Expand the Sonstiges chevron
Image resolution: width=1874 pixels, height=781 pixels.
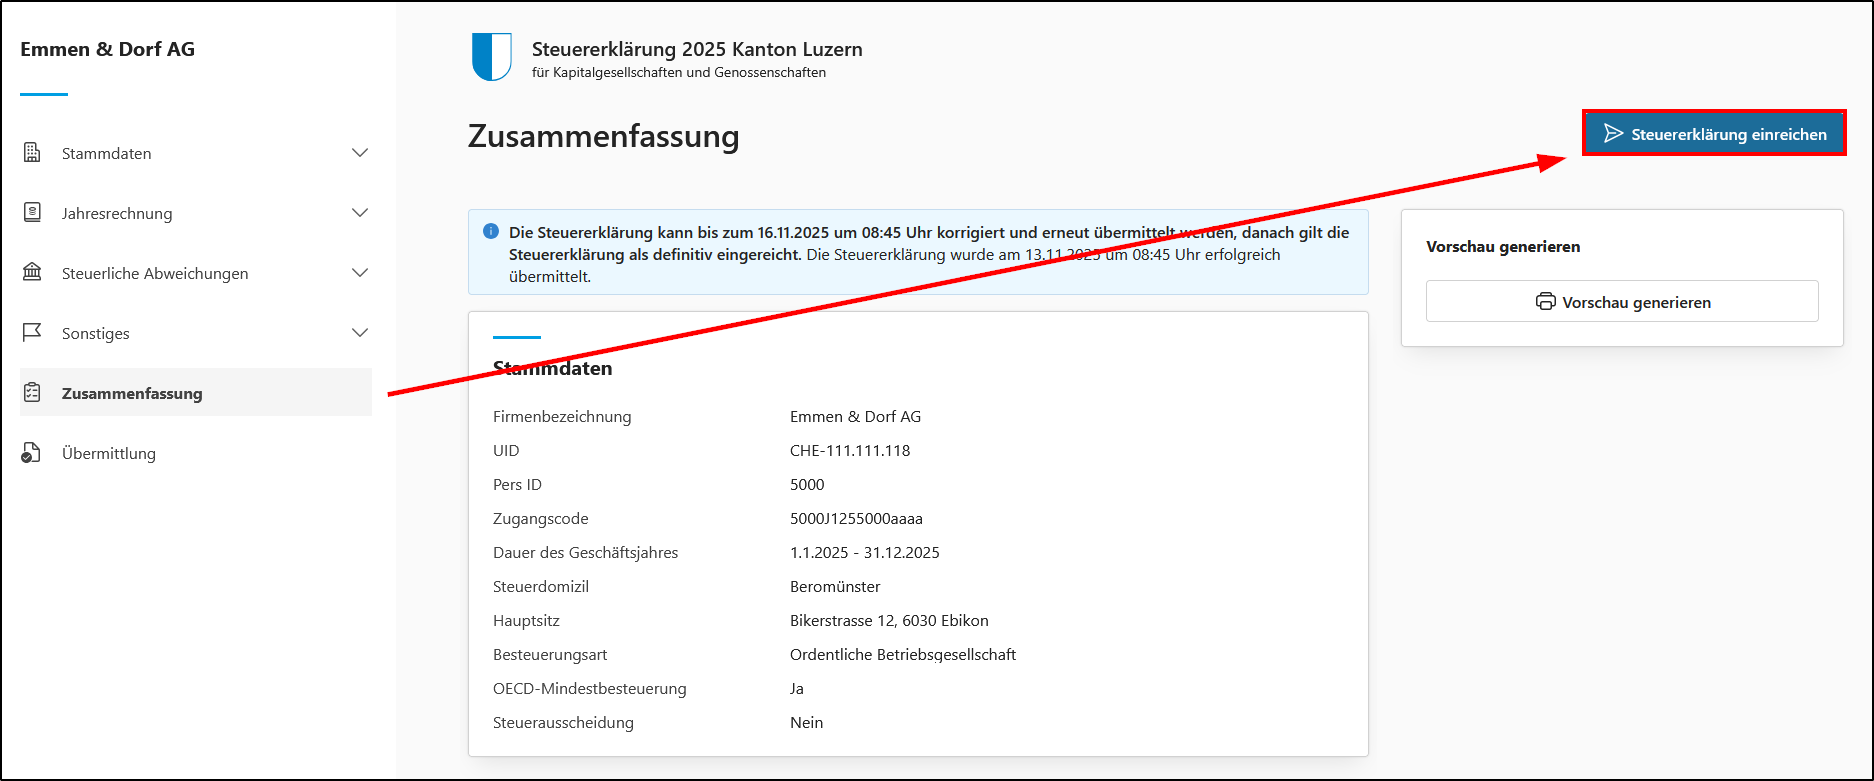tap(360, 333)
